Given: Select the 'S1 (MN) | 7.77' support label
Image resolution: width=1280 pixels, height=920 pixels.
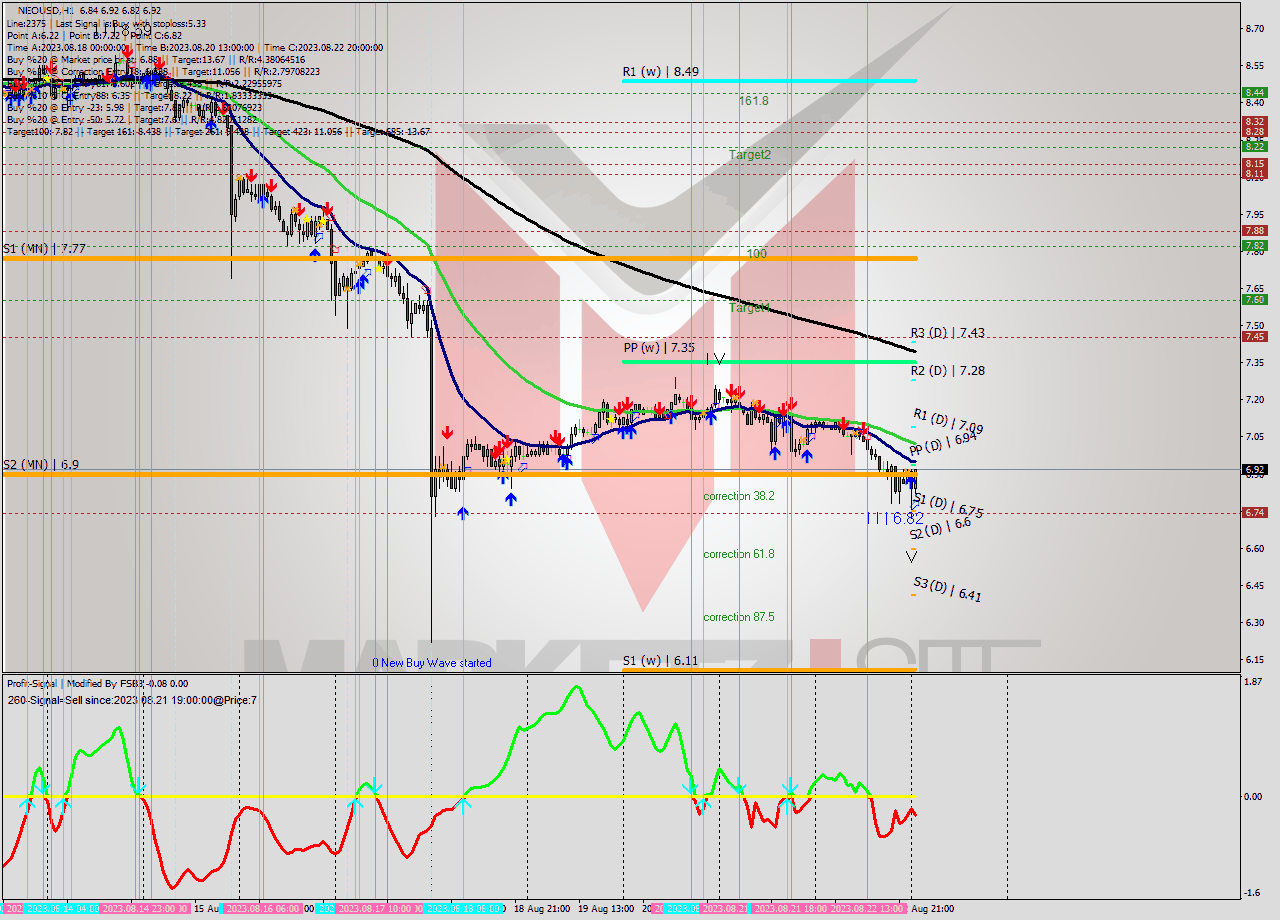Looking at the screenshot, I should click(x=43, y=248).
